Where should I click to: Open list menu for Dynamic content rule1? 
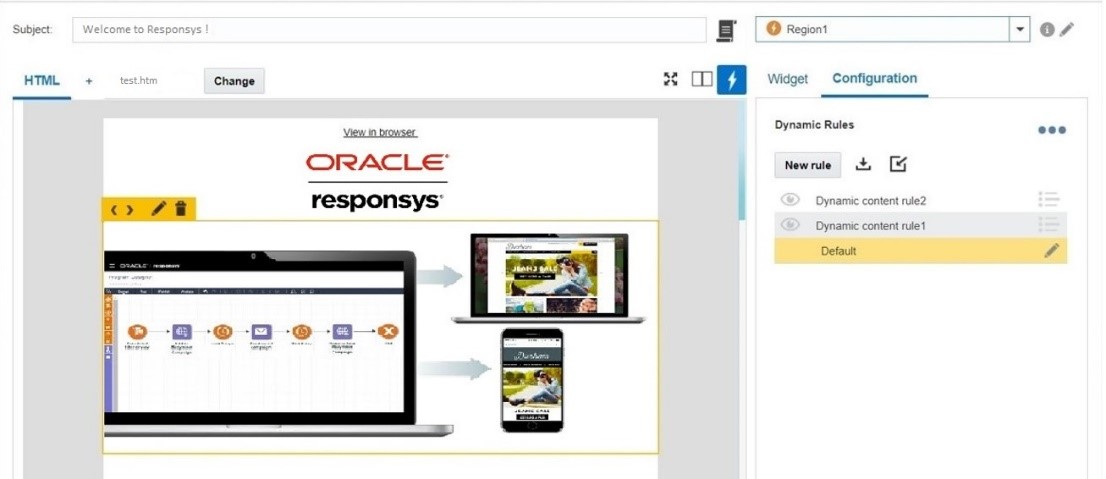pyautogui.click(x=1049, y=225)
